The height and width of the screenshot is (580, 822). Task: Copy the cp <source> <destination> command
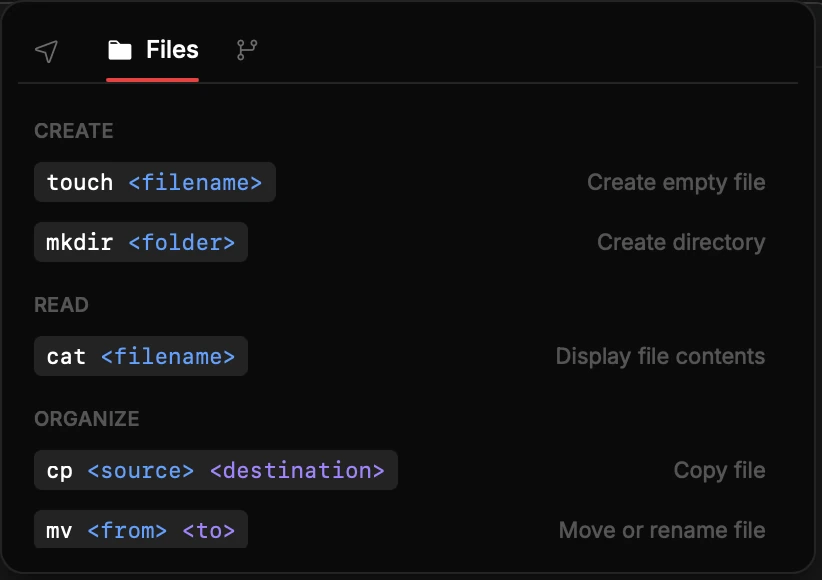click(x=216, y=470)
